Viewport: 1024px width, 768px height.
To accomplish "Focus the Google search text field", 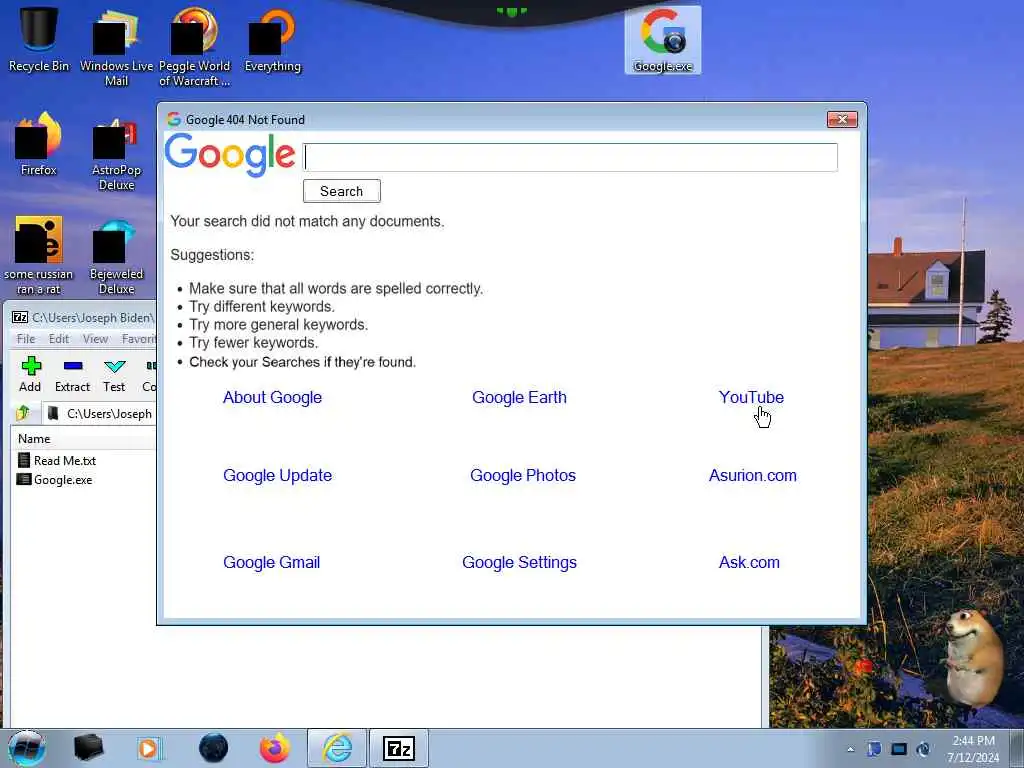I will pos(570,157).
